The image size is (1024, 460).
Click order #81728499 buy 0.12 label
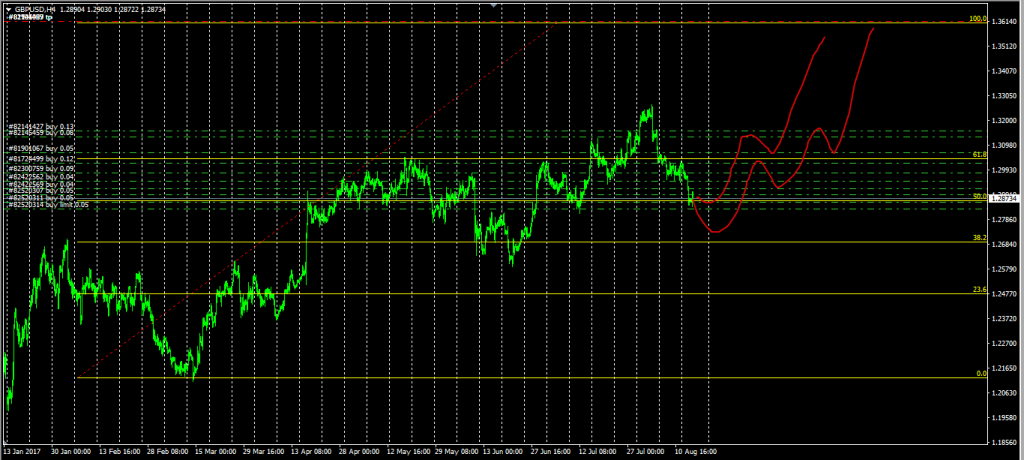(x=41, y=159)
